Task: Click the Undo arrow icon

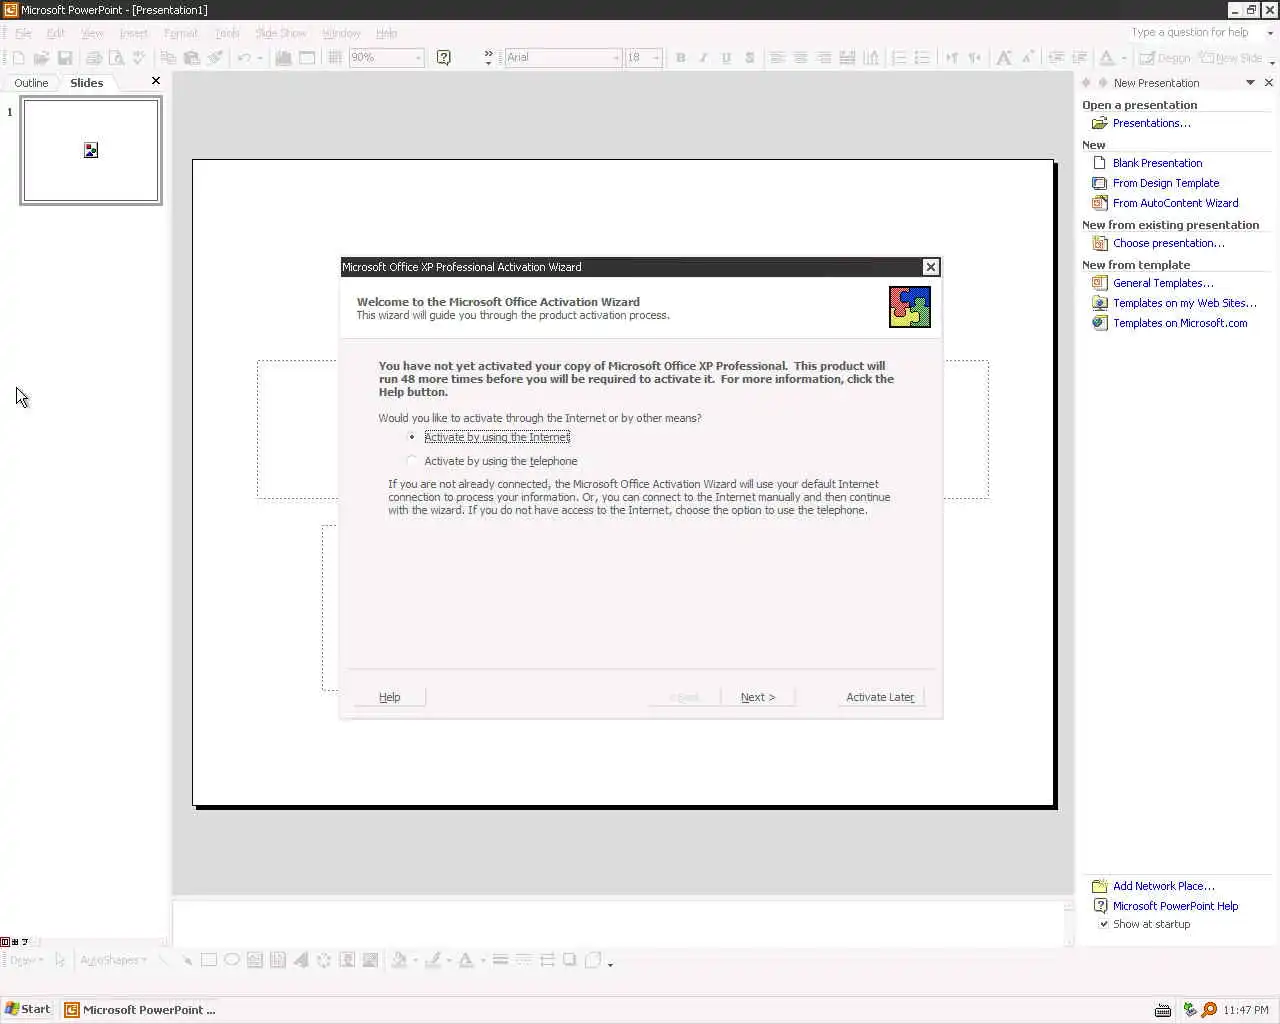Action: 244,58
